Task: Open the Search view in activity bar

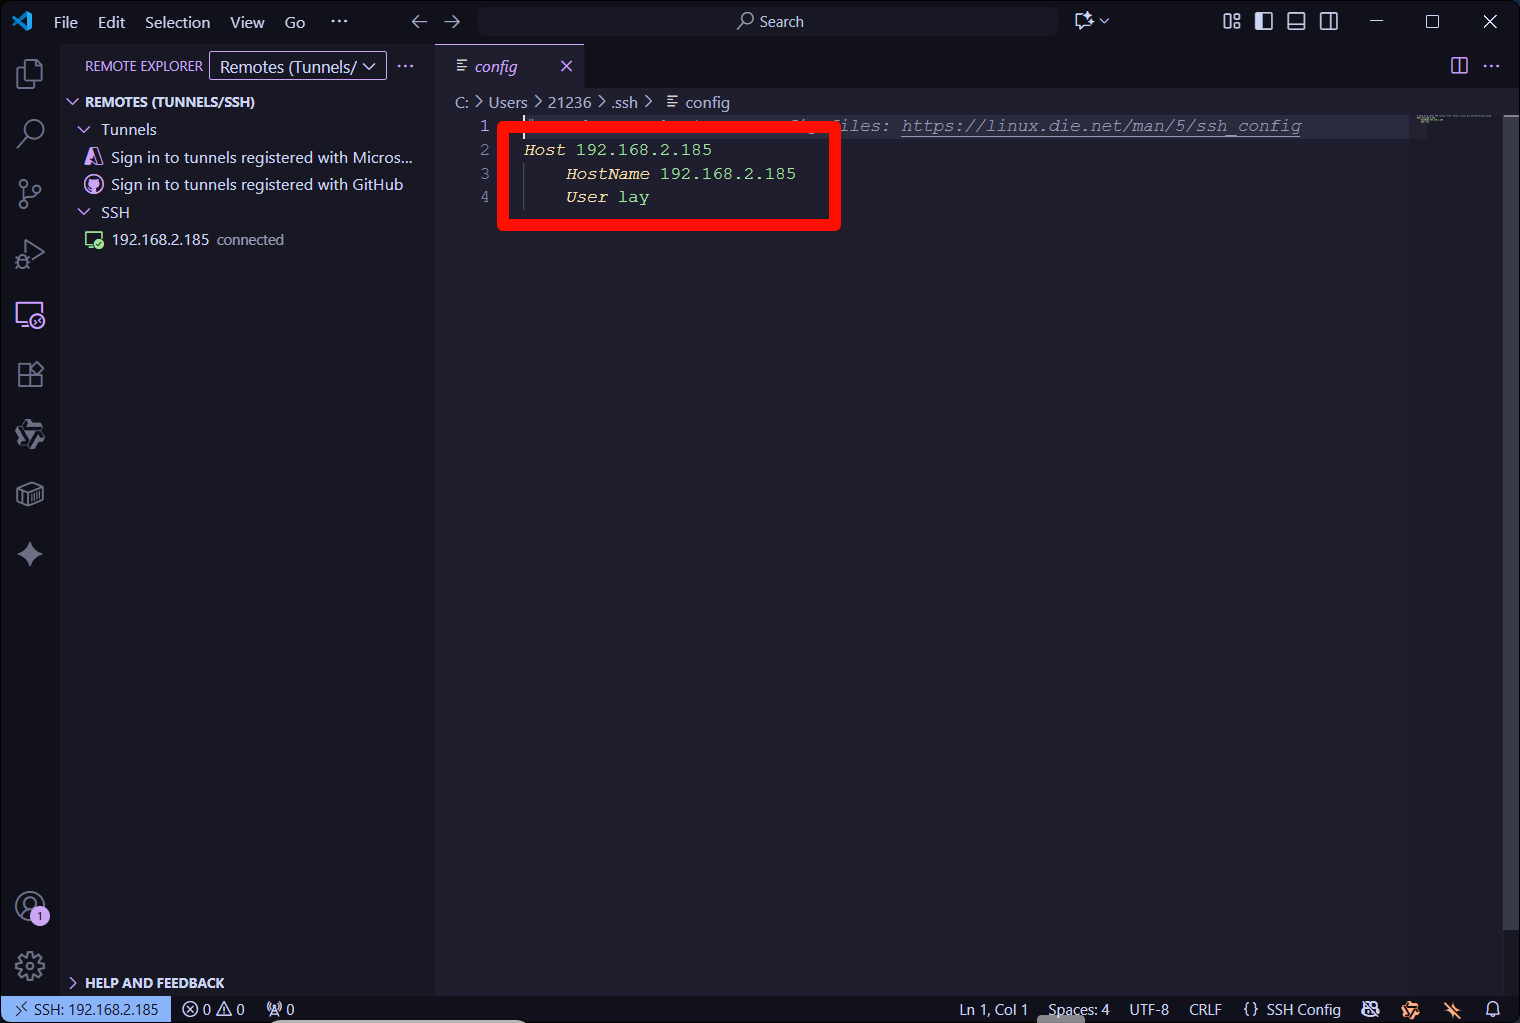Action: click(x=30, y=133)
